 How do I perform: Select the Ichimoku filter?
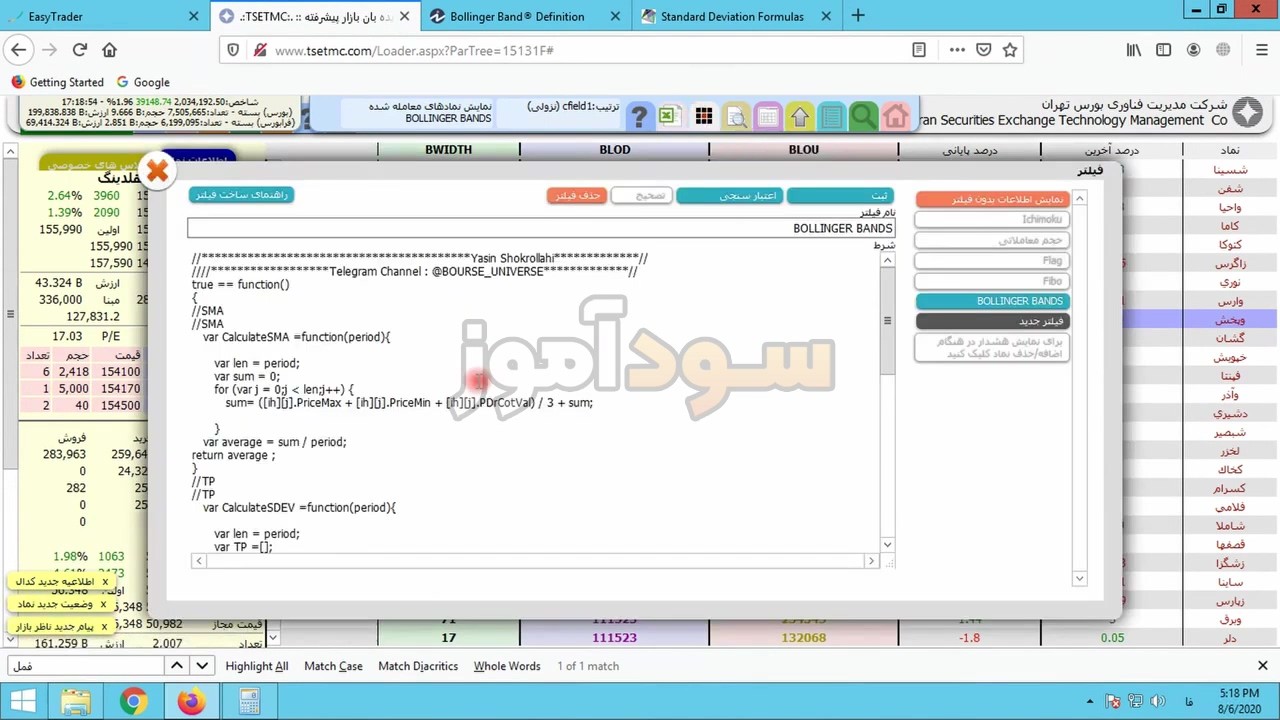tap(992, 219)
